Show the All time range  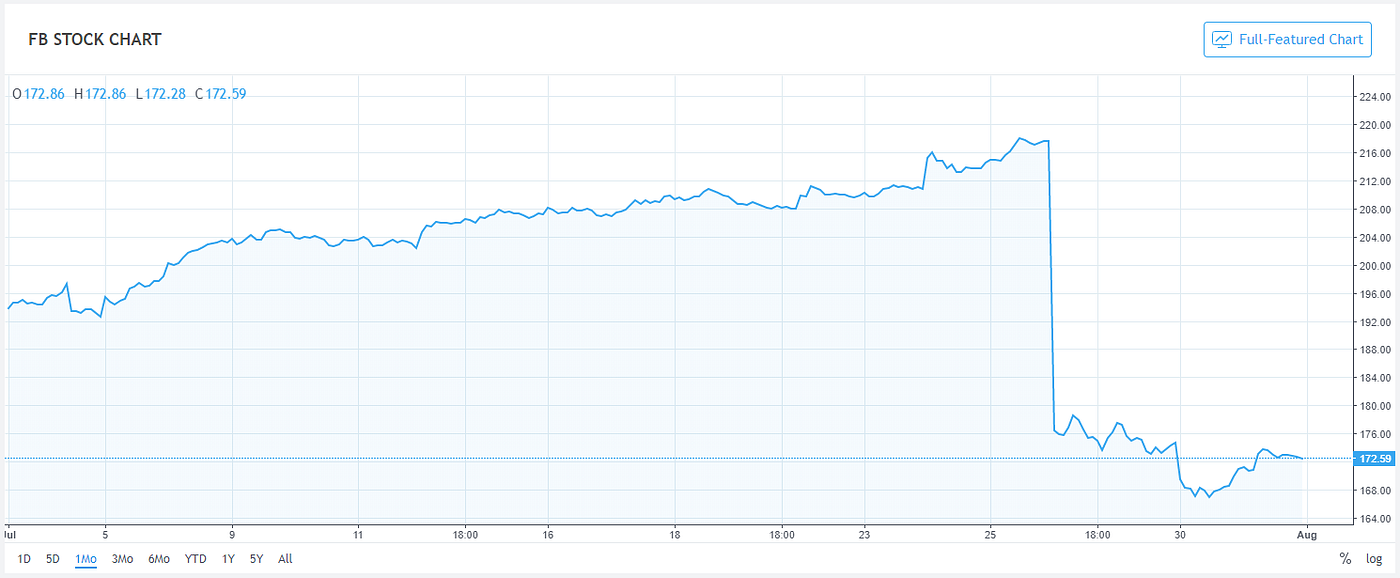(285, 559)
